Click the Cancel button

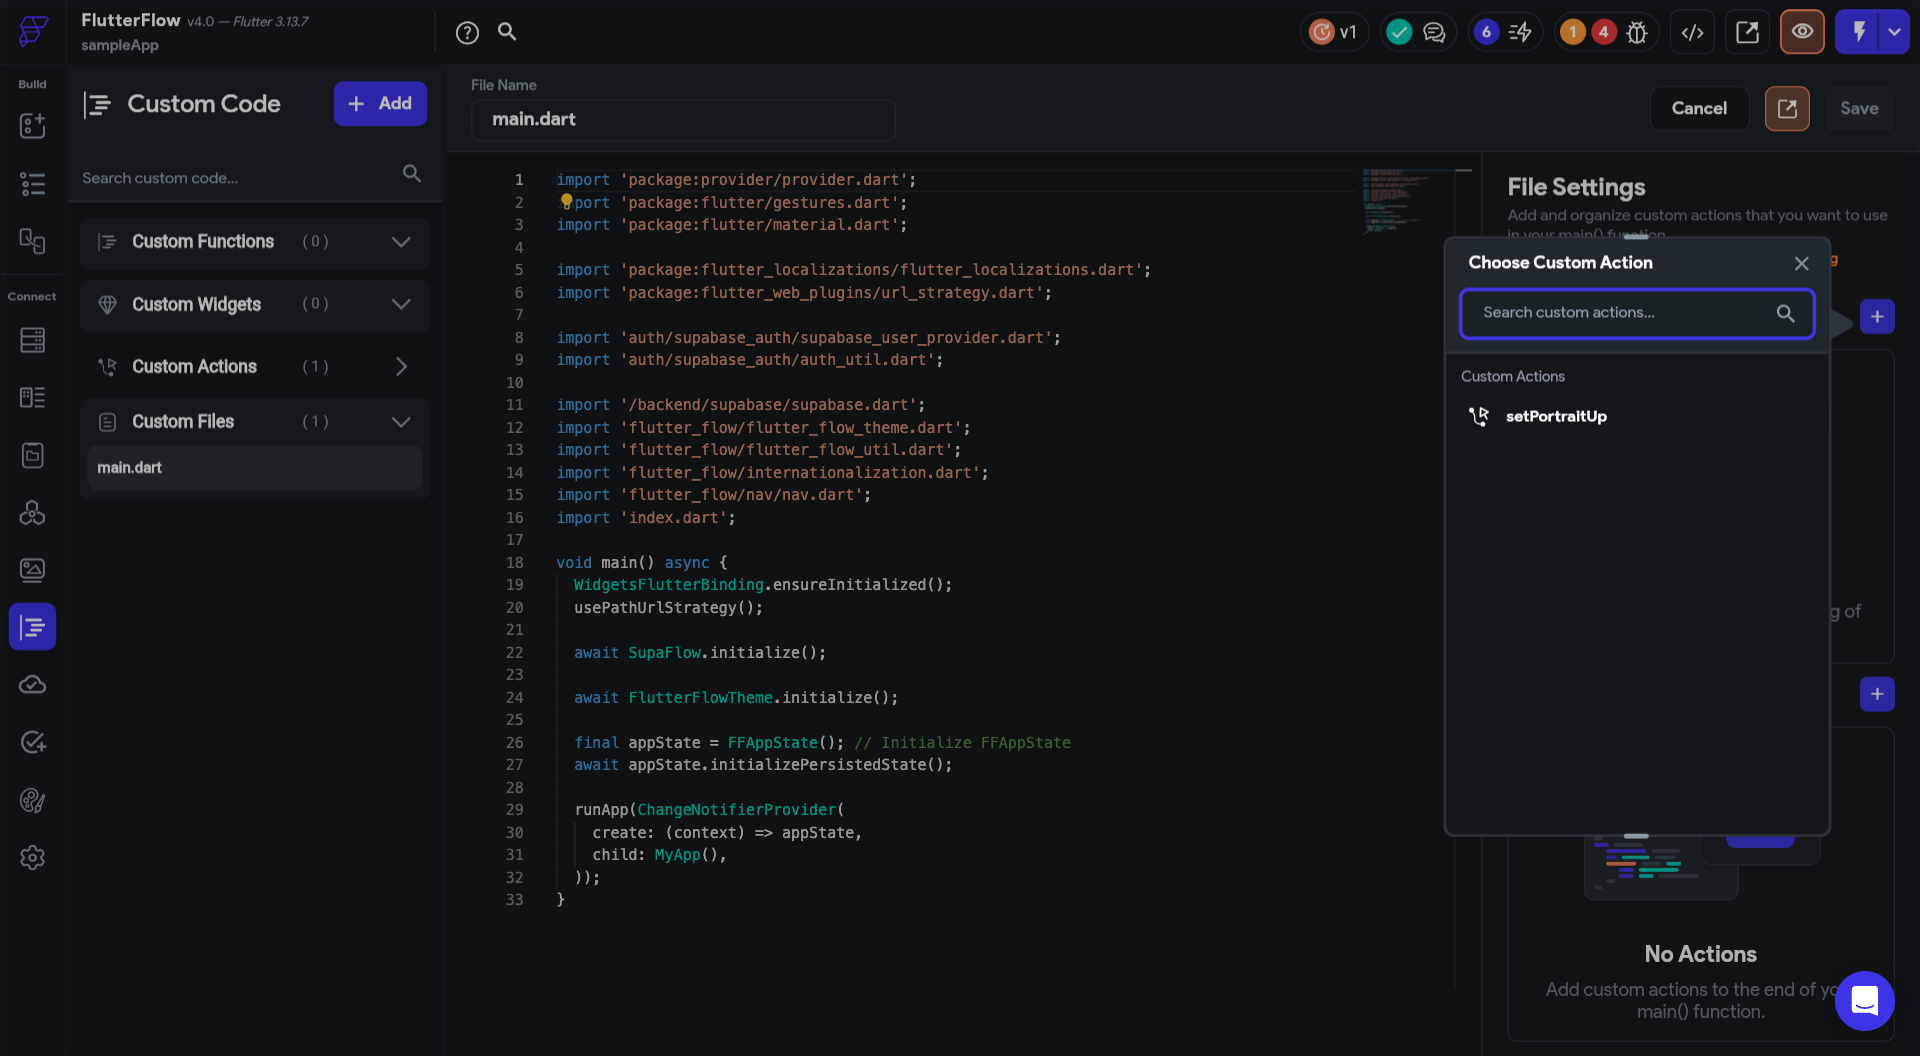point(1698,108)
